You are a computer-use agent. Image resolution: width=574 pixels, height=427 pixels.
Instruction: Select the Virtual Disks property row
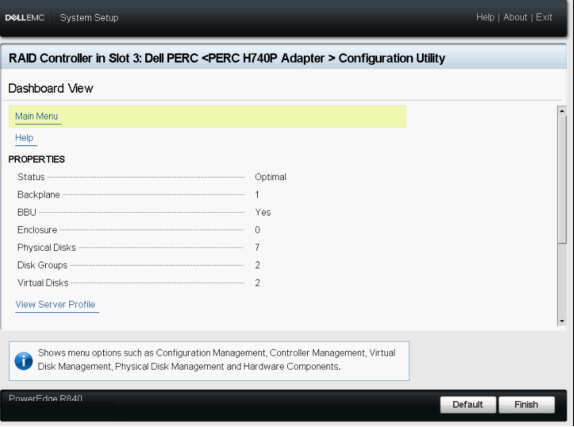[x=139, y=283]
